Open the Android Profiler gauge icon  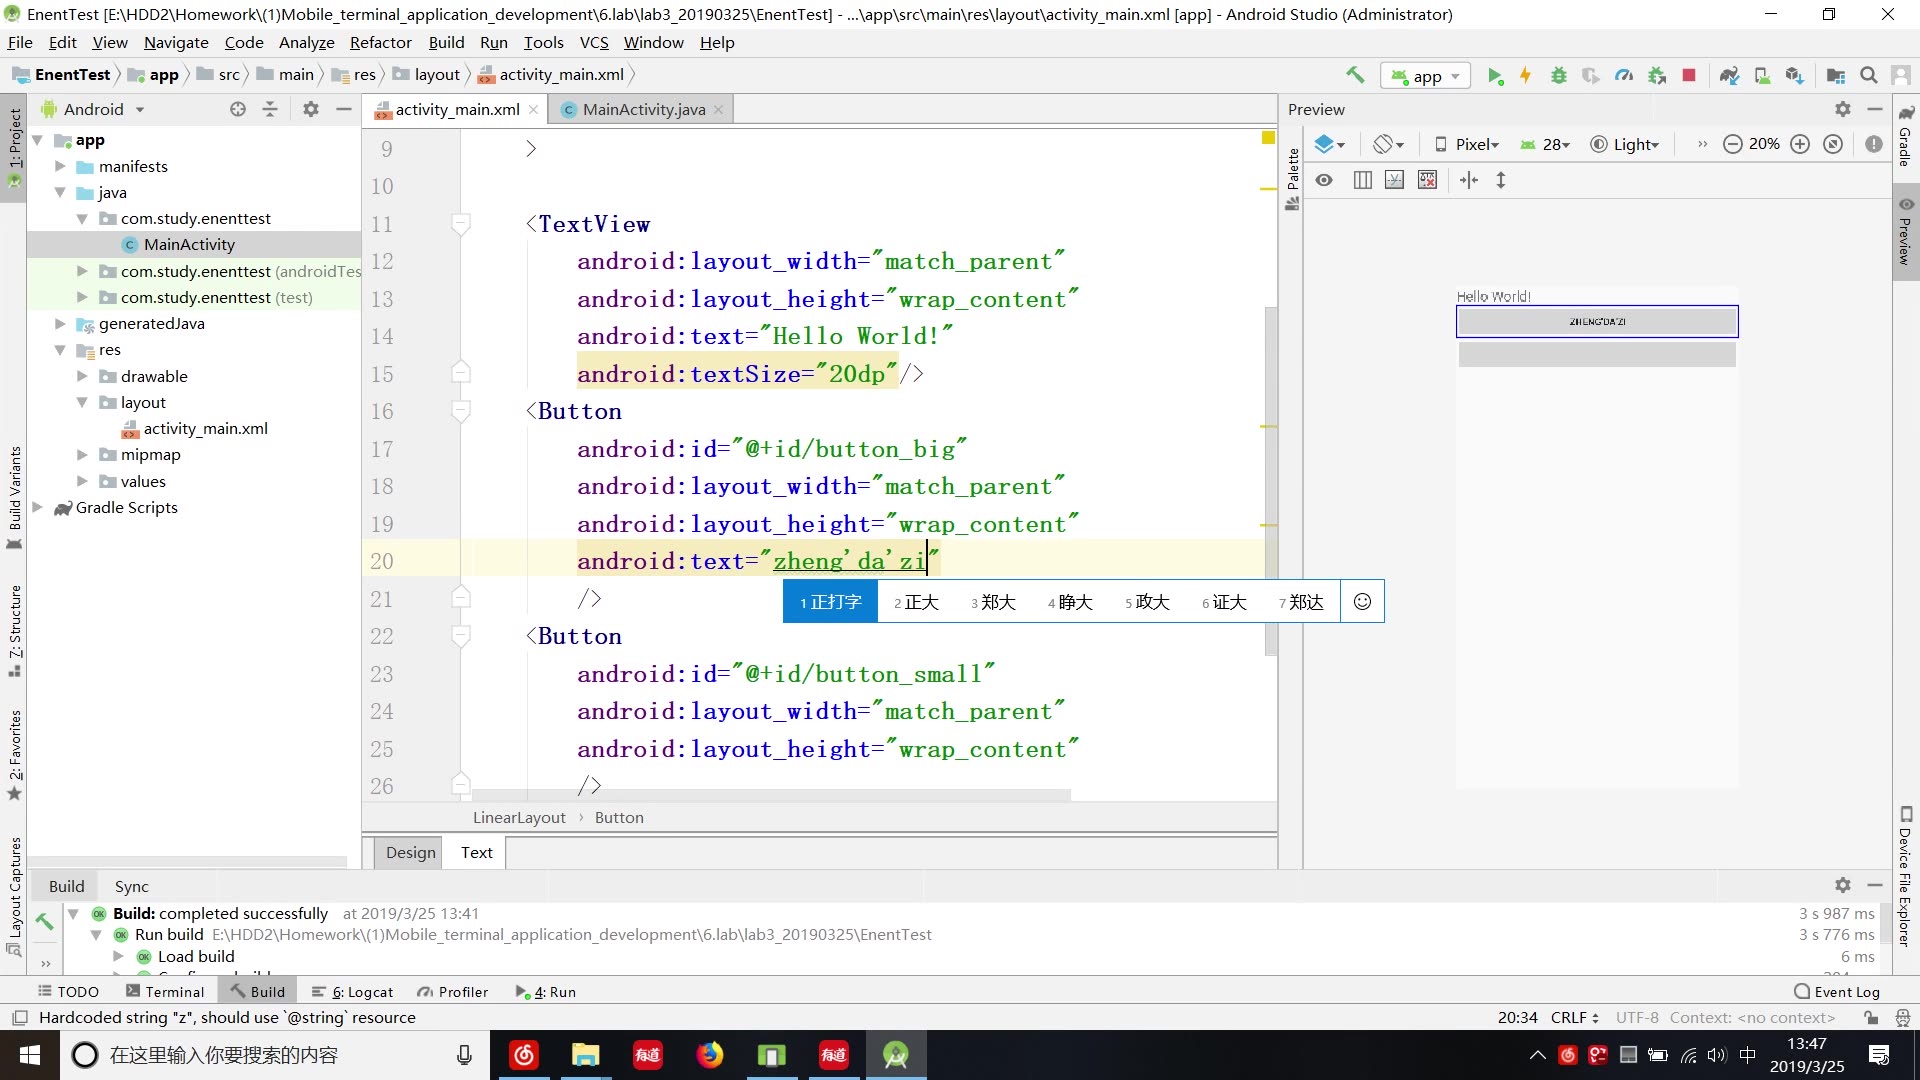click(1624, 76)
